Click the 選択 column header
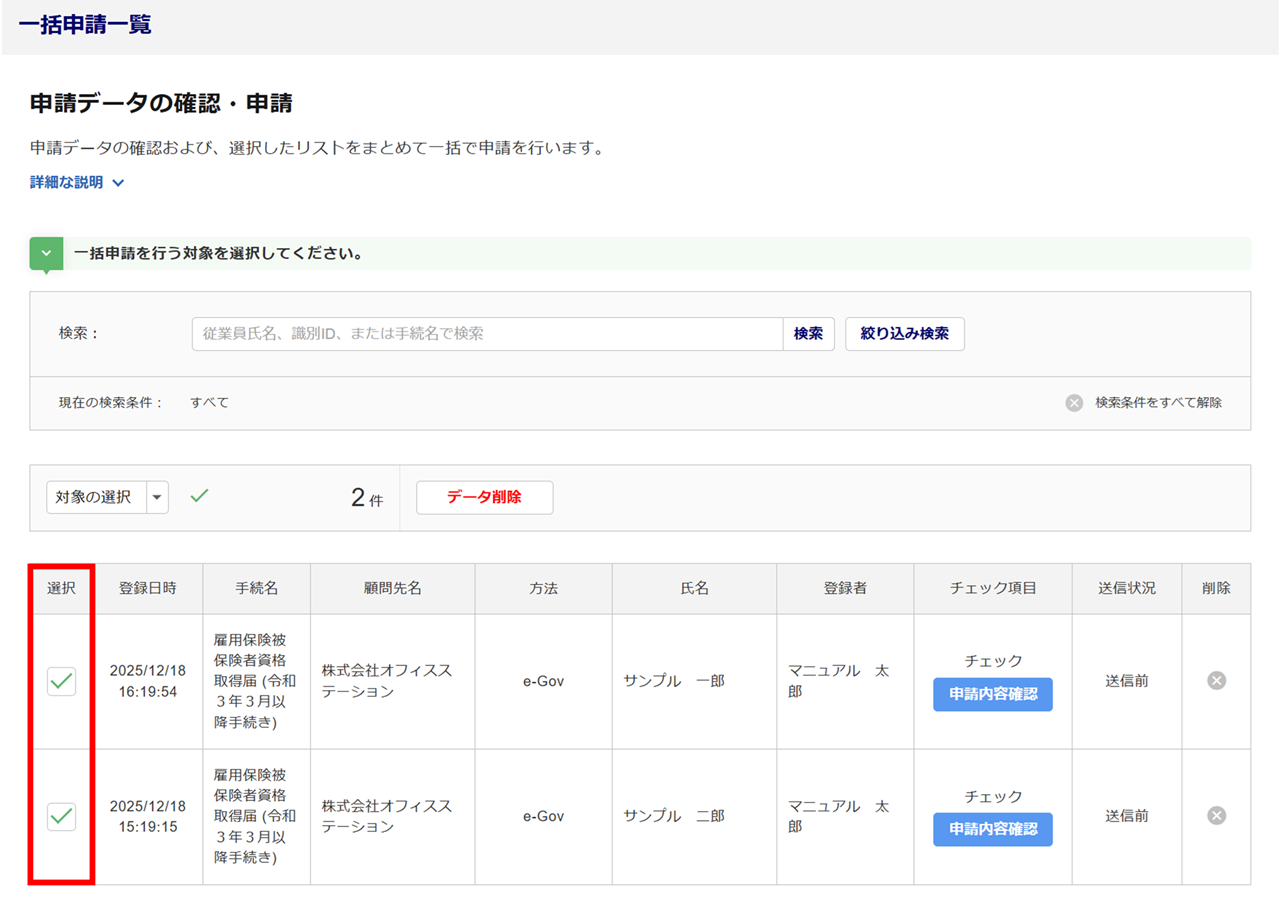Viewport: 1280px width, 902px height. pos(62,588)
